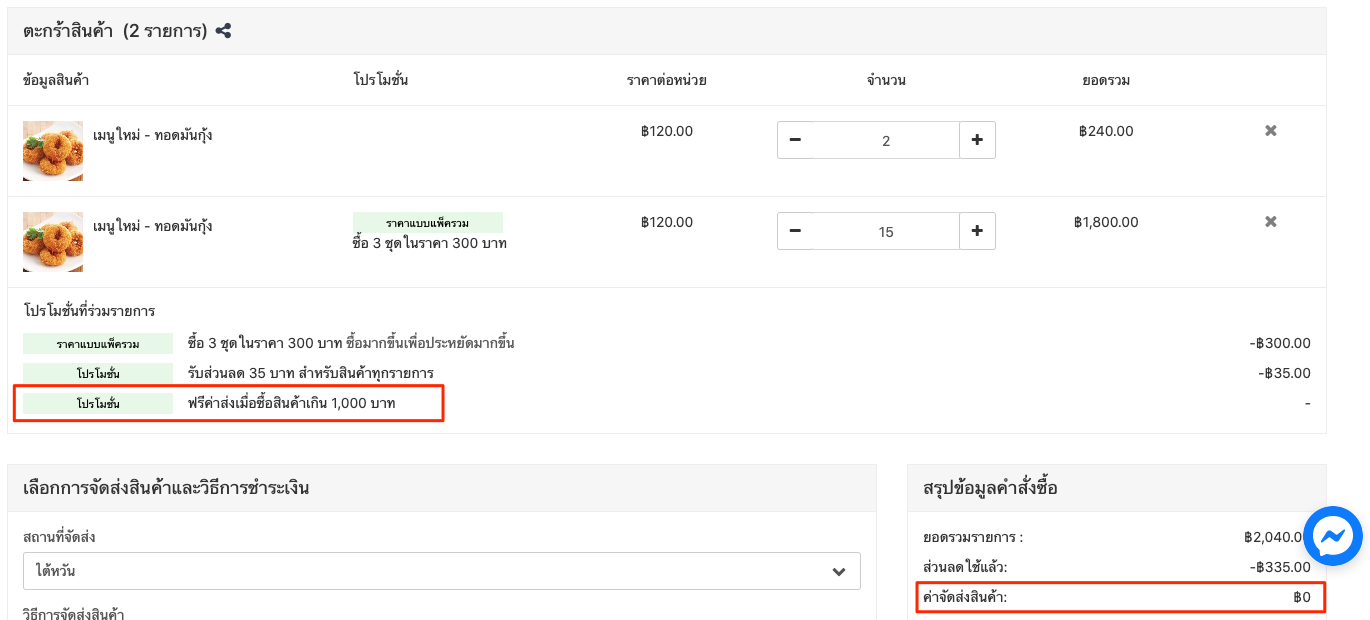This screenshot has height=620, width=1370.
Task: Click product name in the ฿240.00 row
Action: pos(153,135)
